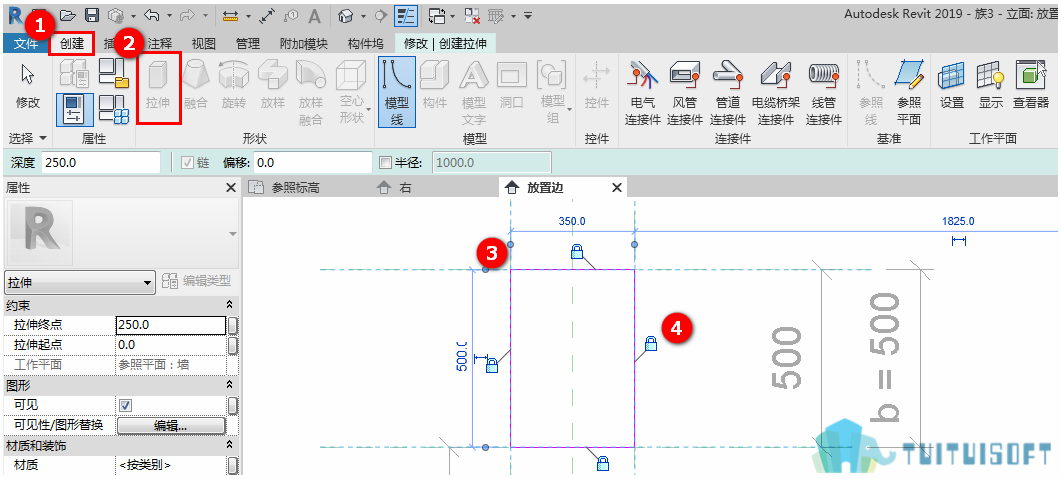Select the Aligned Dimension icon
This screenshot has width=1061, height=479.
point(267,14)
